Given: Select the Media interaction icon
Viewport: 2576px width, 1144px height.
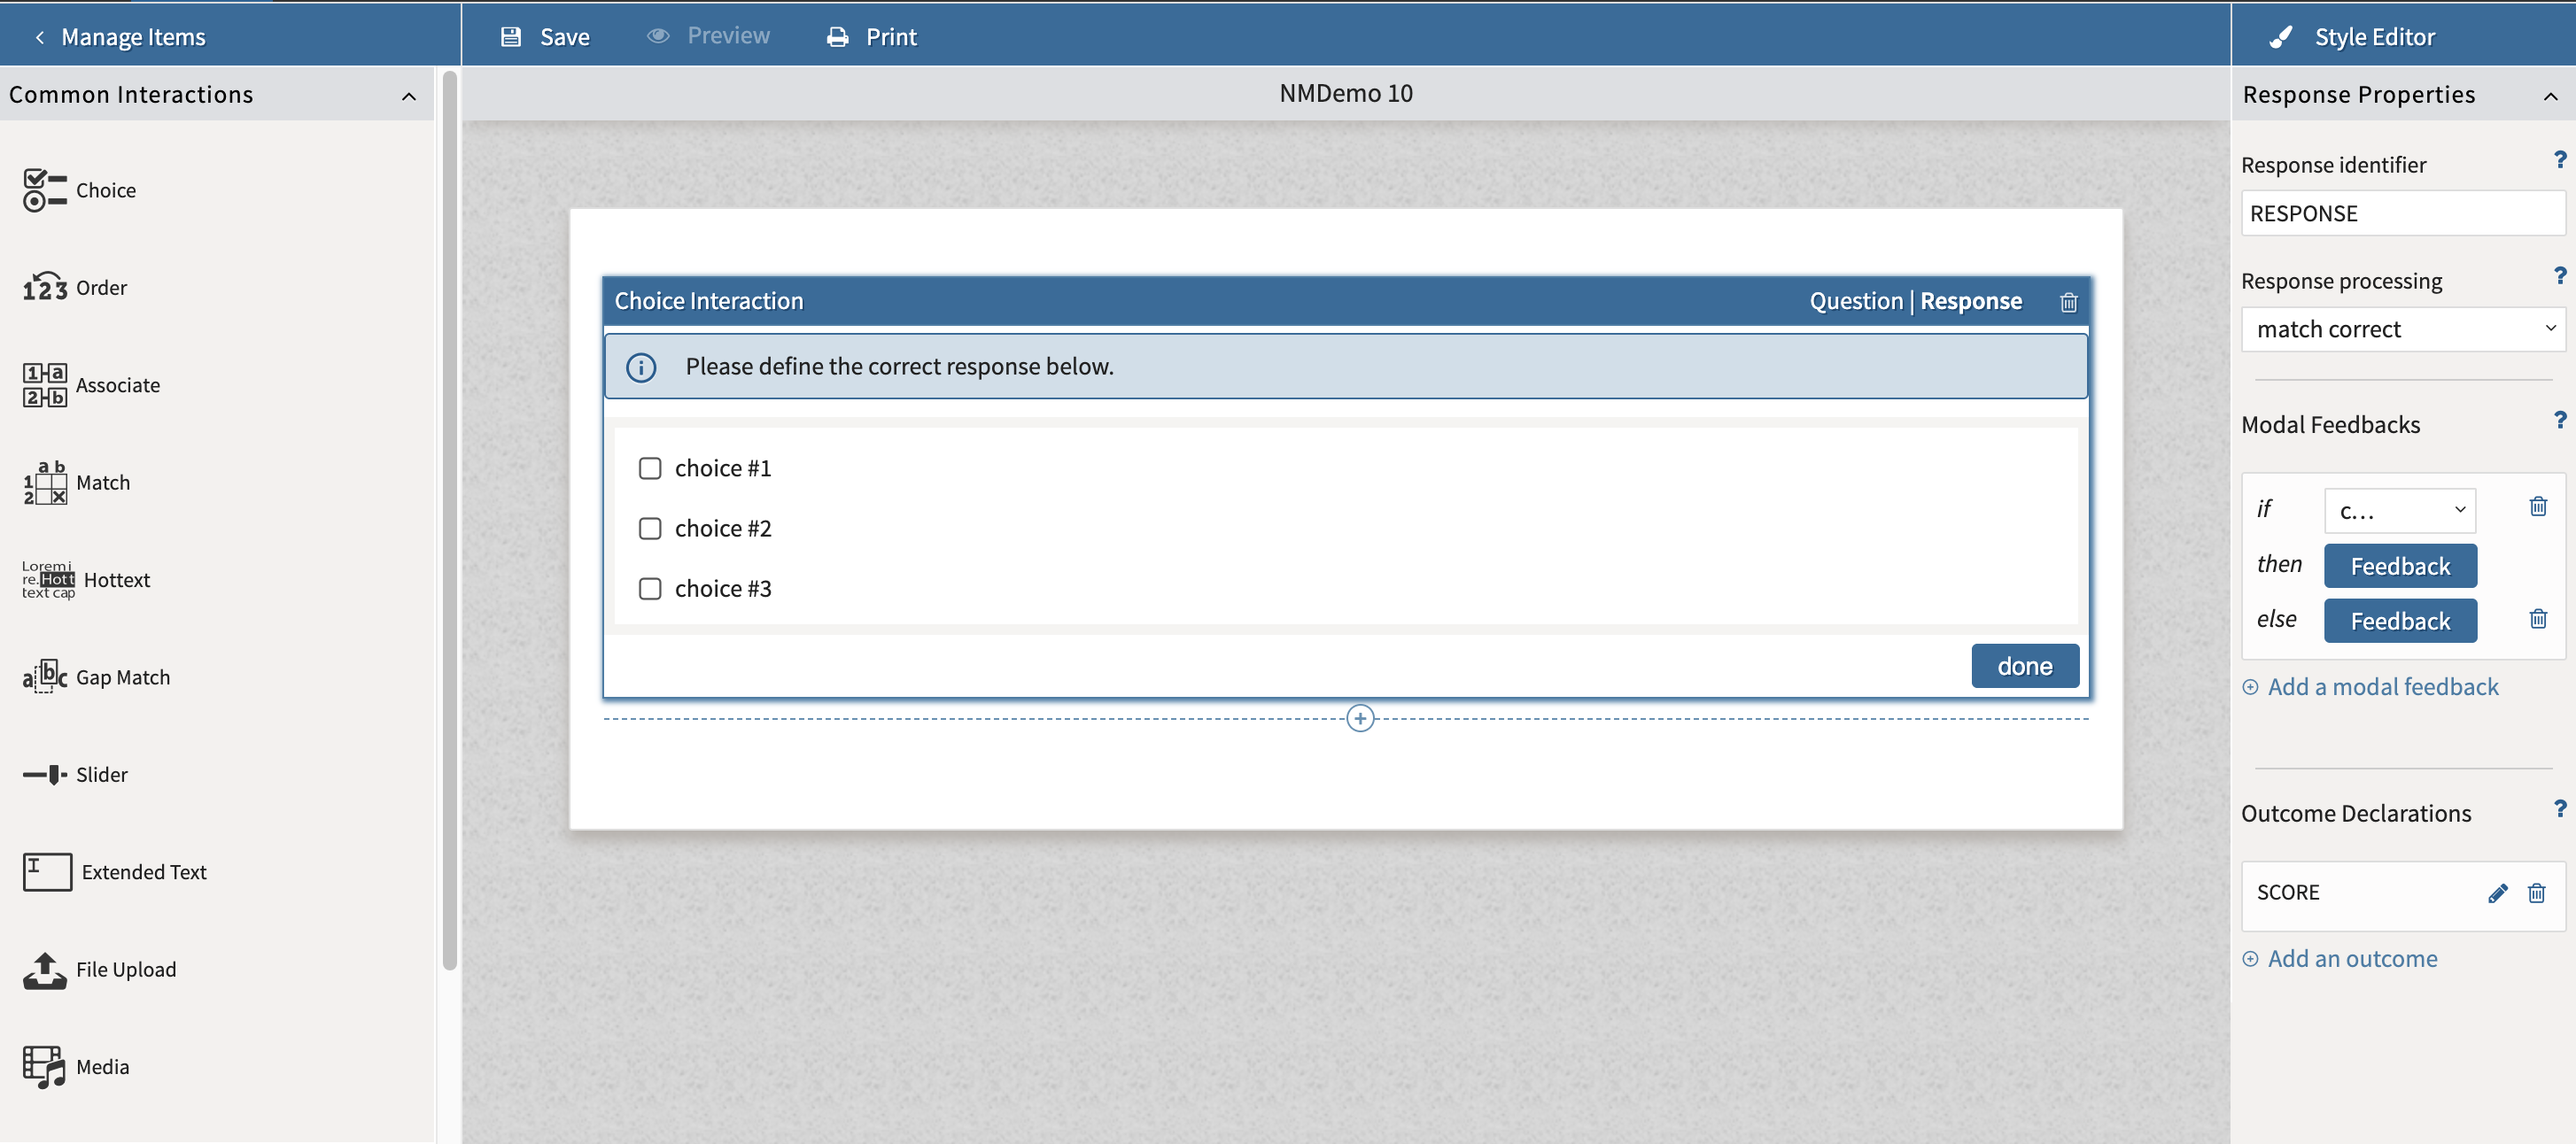Looking at the screenshot, I should tap(44, 1066).
